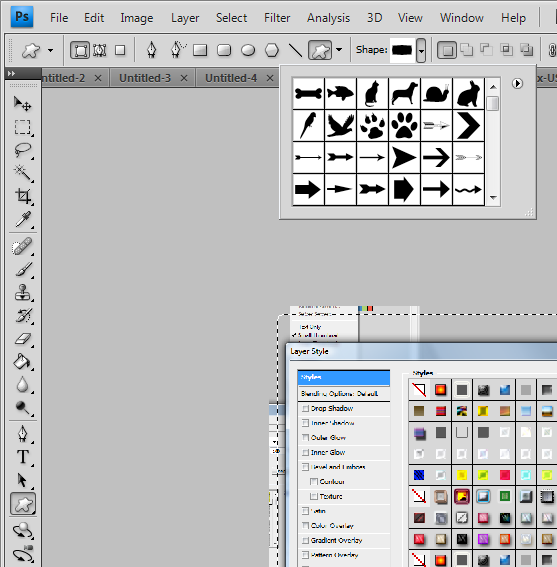Select Custom Shape tool in toolbox
Image resolution: width=557 pixels, height=567 pixels.
point(23,504)
